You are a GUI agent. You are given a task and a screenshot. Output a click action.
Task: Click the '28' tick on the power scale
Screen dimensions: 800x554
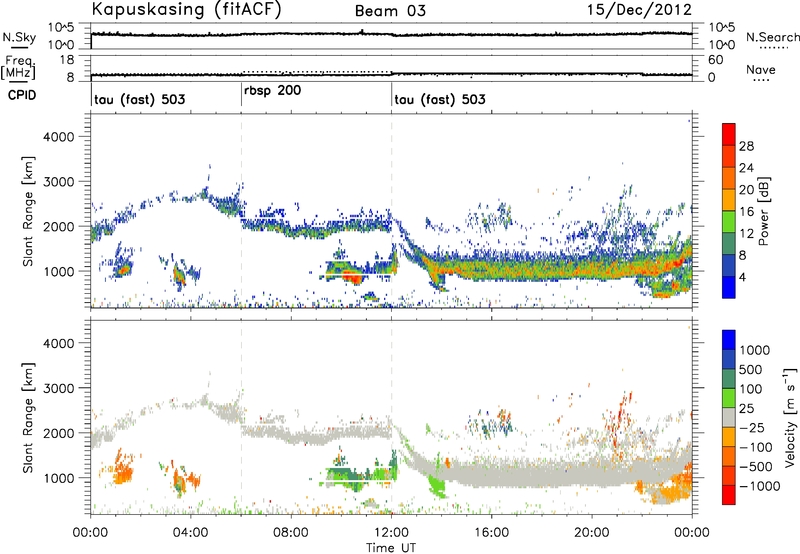coord(746,146)
